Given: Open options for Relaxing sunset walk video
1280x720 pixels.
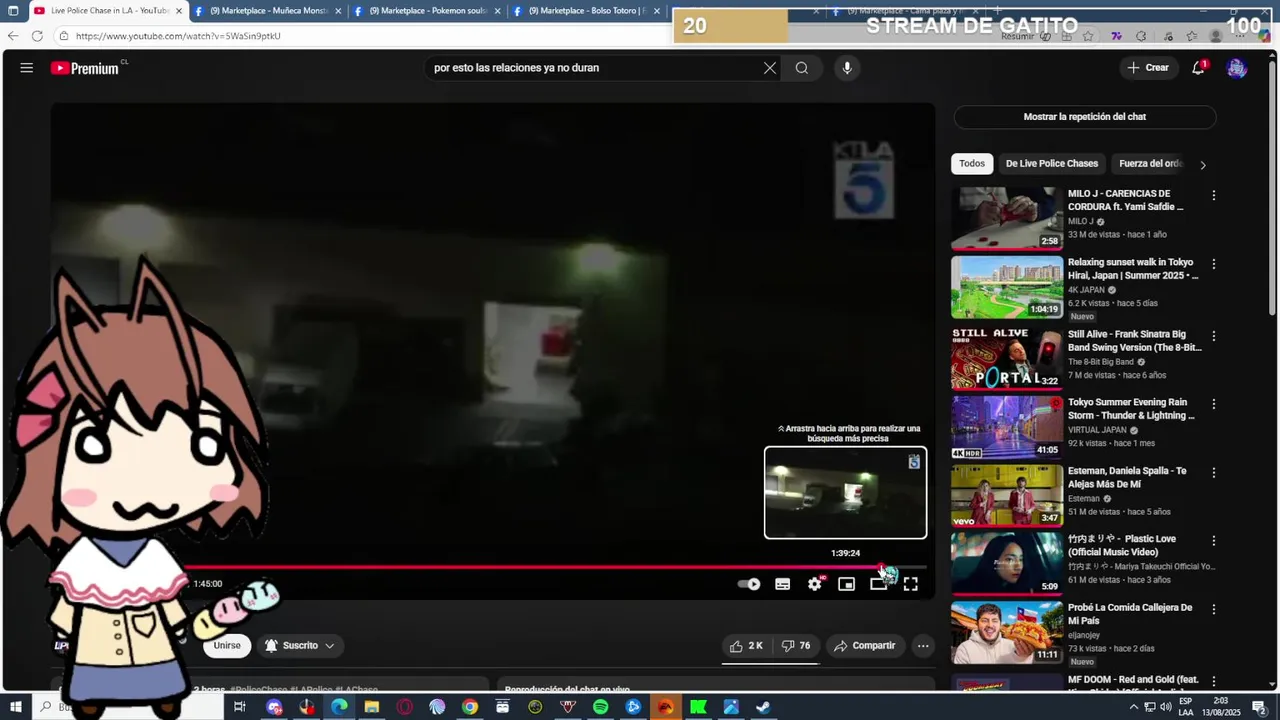Looking at the screenshot, I should [x=1214, y=264].
